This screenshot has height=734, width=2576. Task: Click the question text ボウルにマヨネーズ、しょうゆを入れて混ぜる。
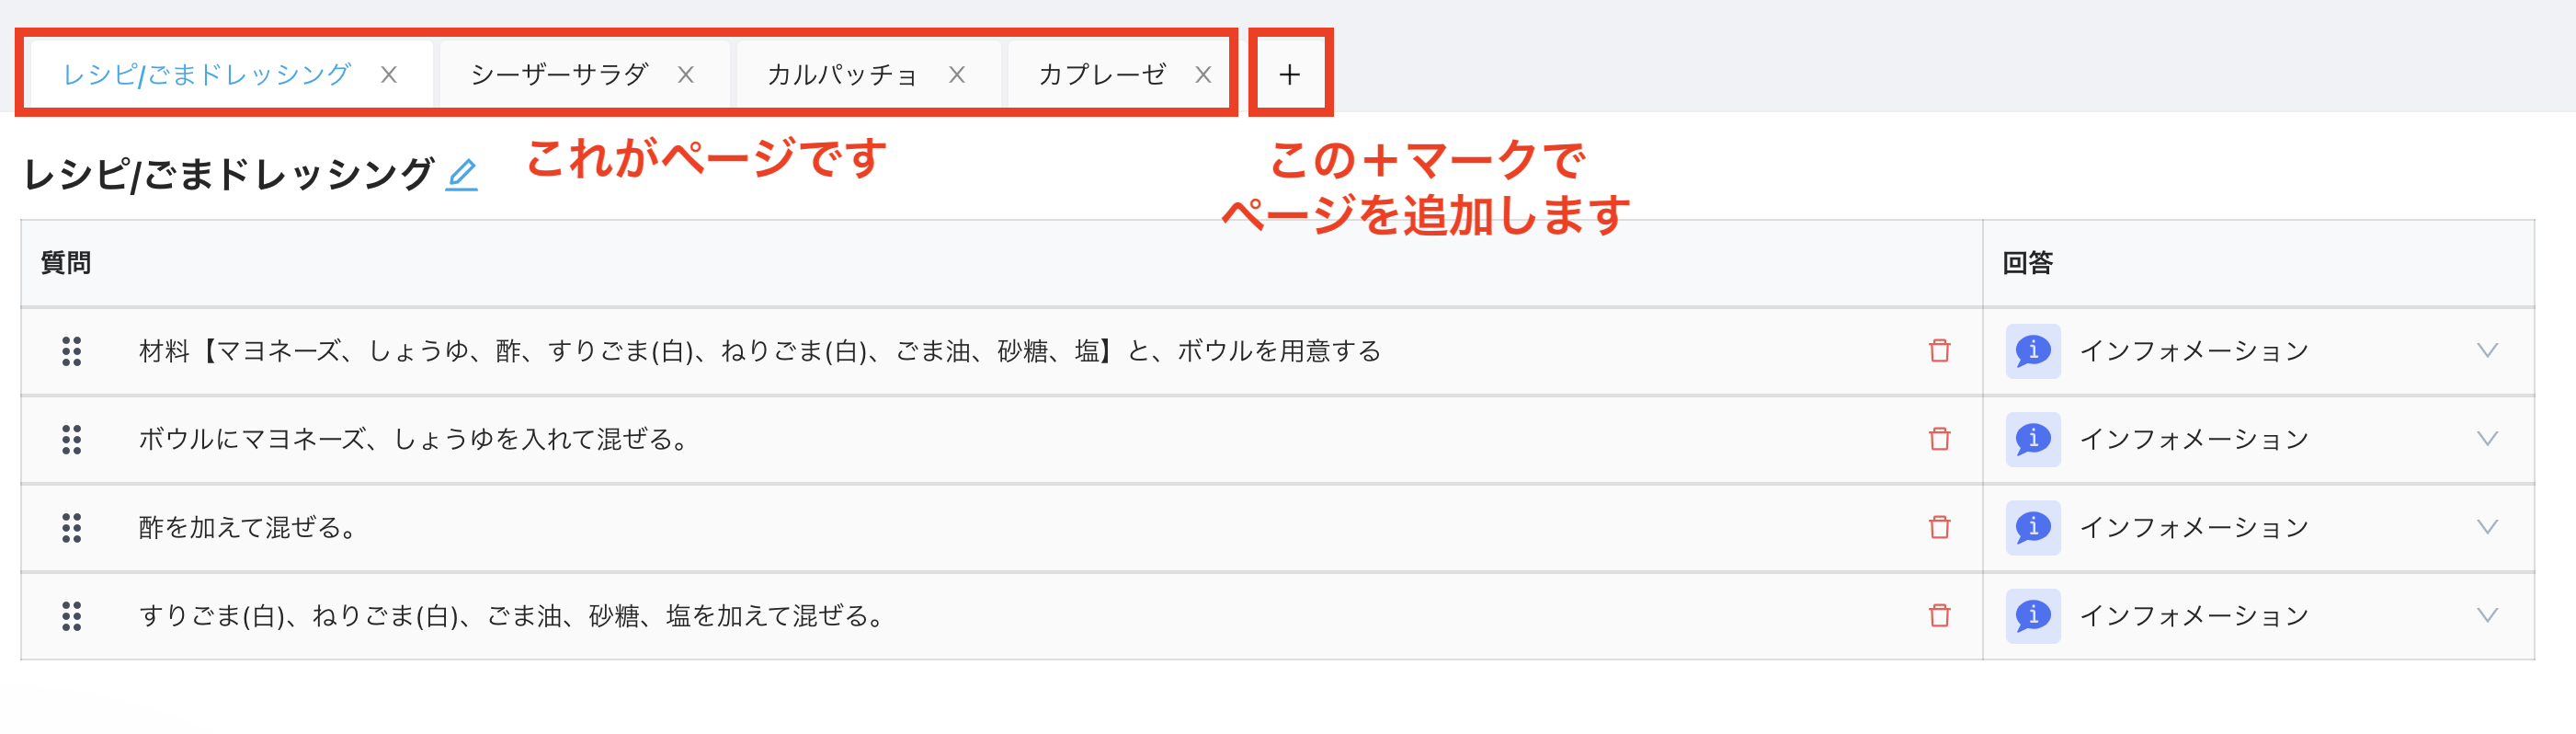pos(414,439)
